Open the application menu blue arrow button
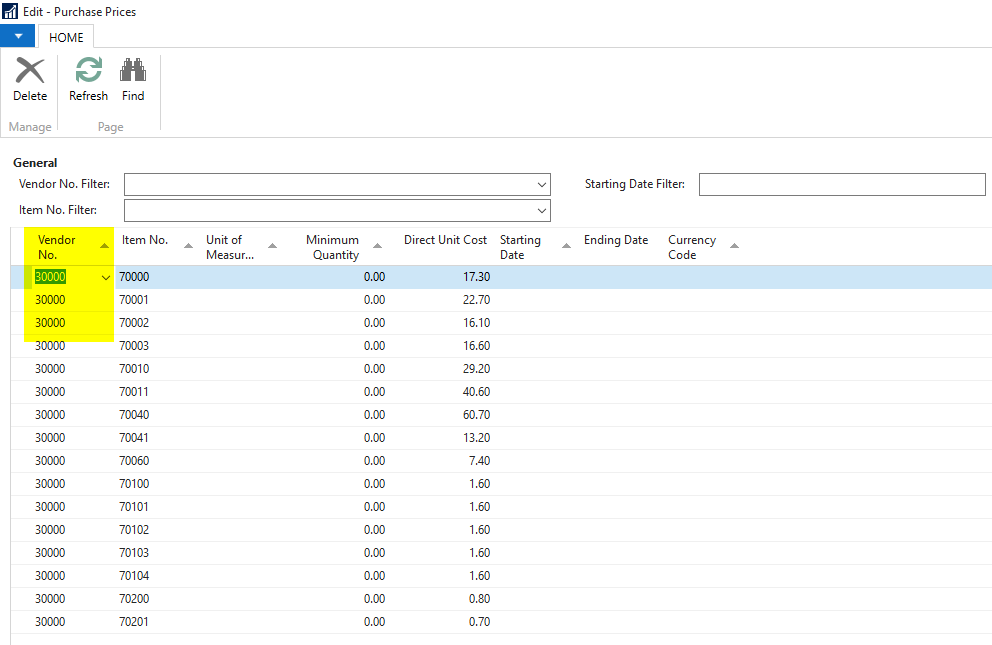The image size is (992, 645). (x=19, y=34)
